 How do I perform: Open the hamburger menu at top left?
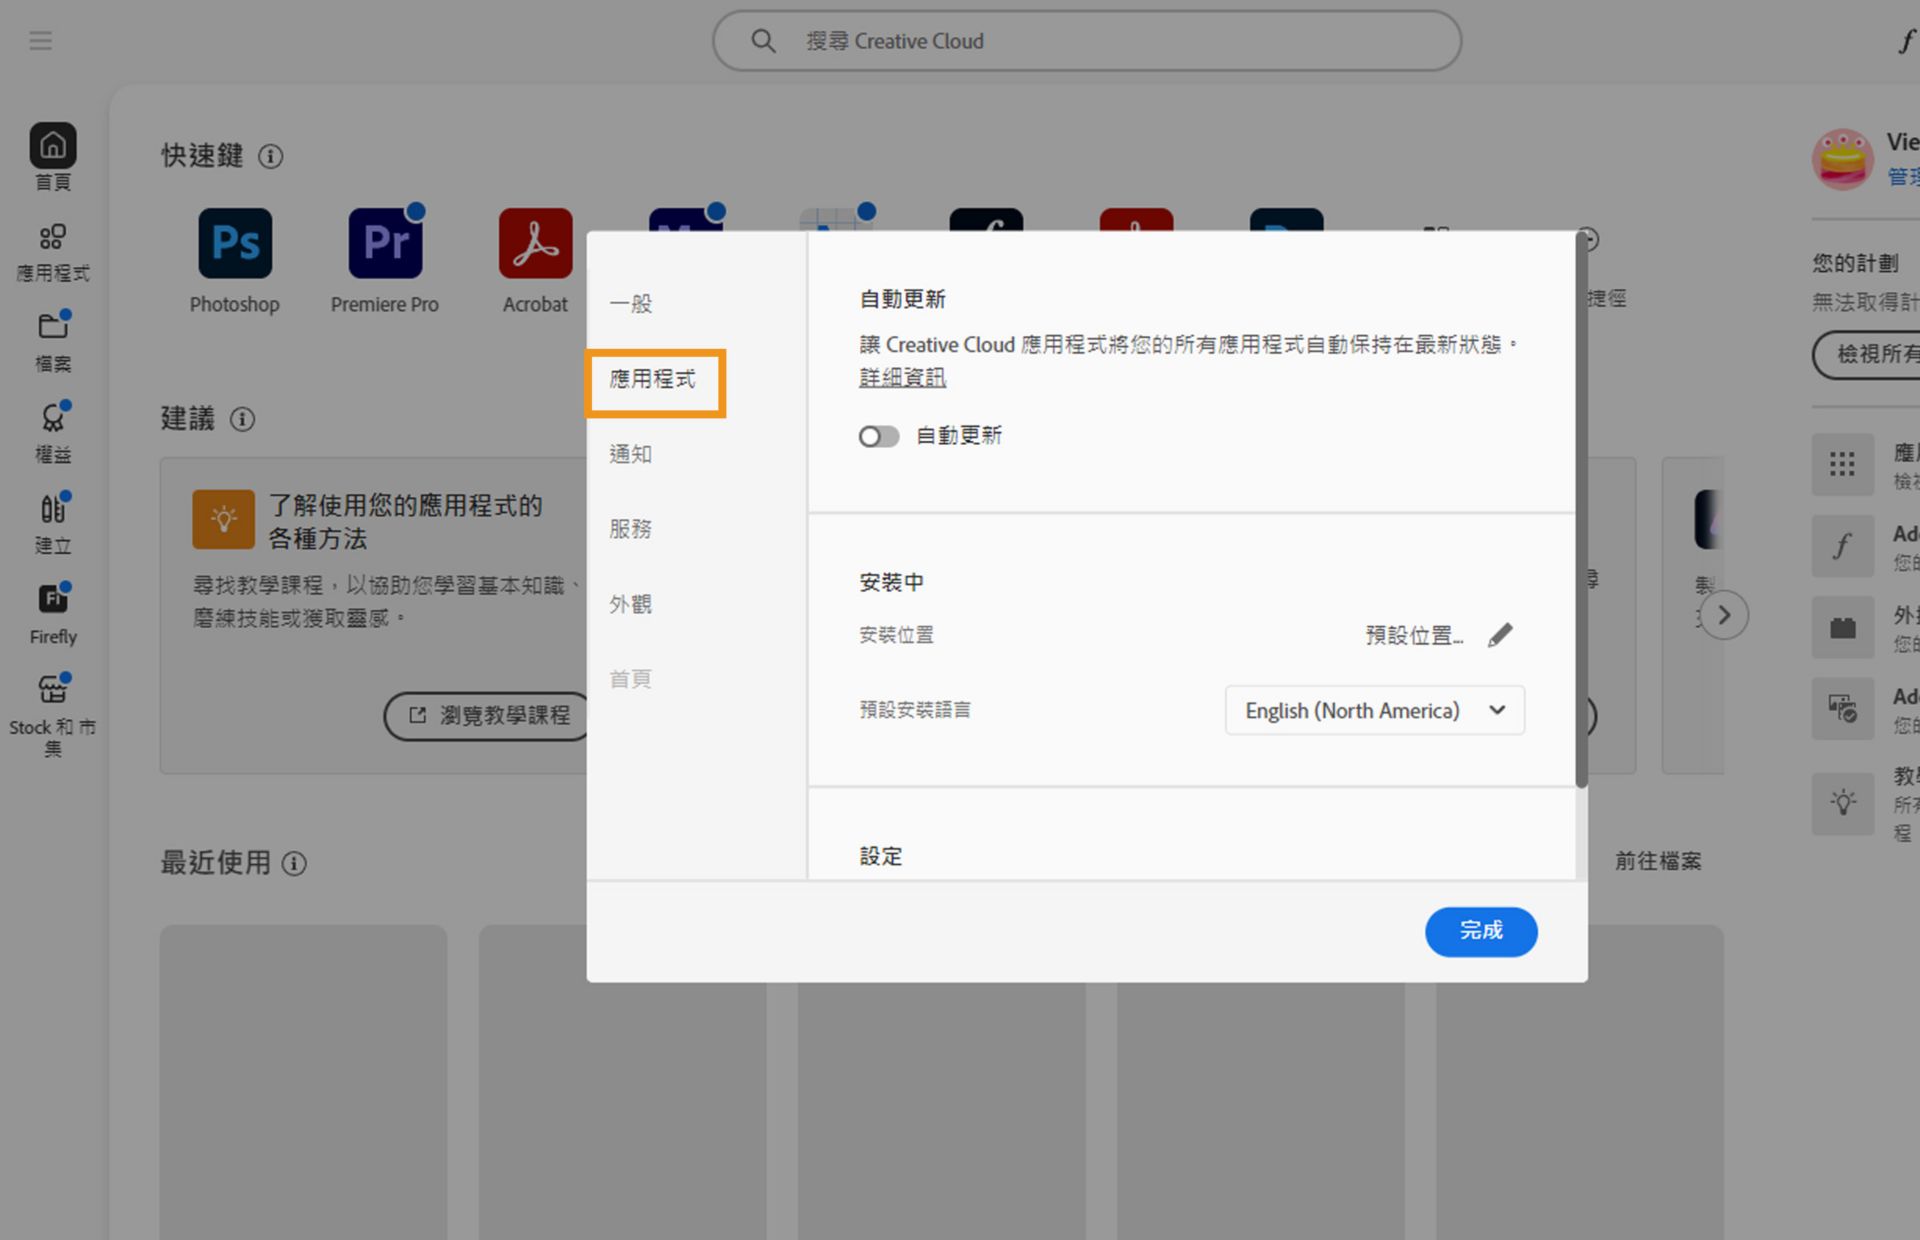click(x=40, y=41)
